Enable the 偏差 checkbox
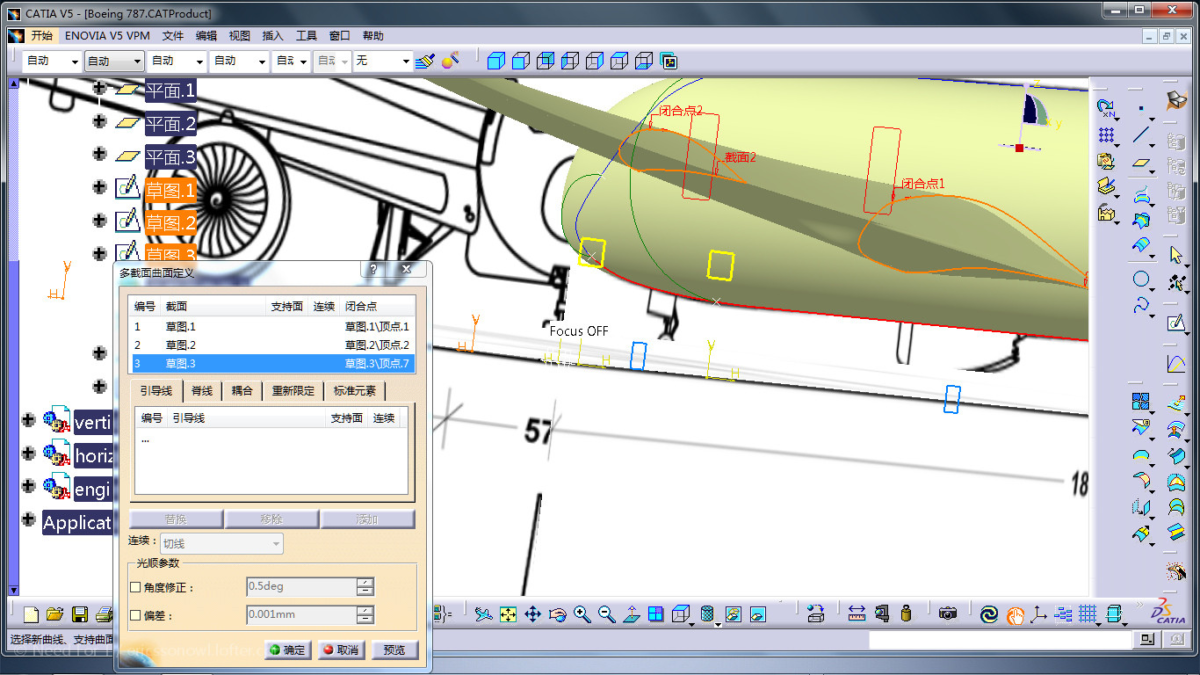 click(136, 616)
